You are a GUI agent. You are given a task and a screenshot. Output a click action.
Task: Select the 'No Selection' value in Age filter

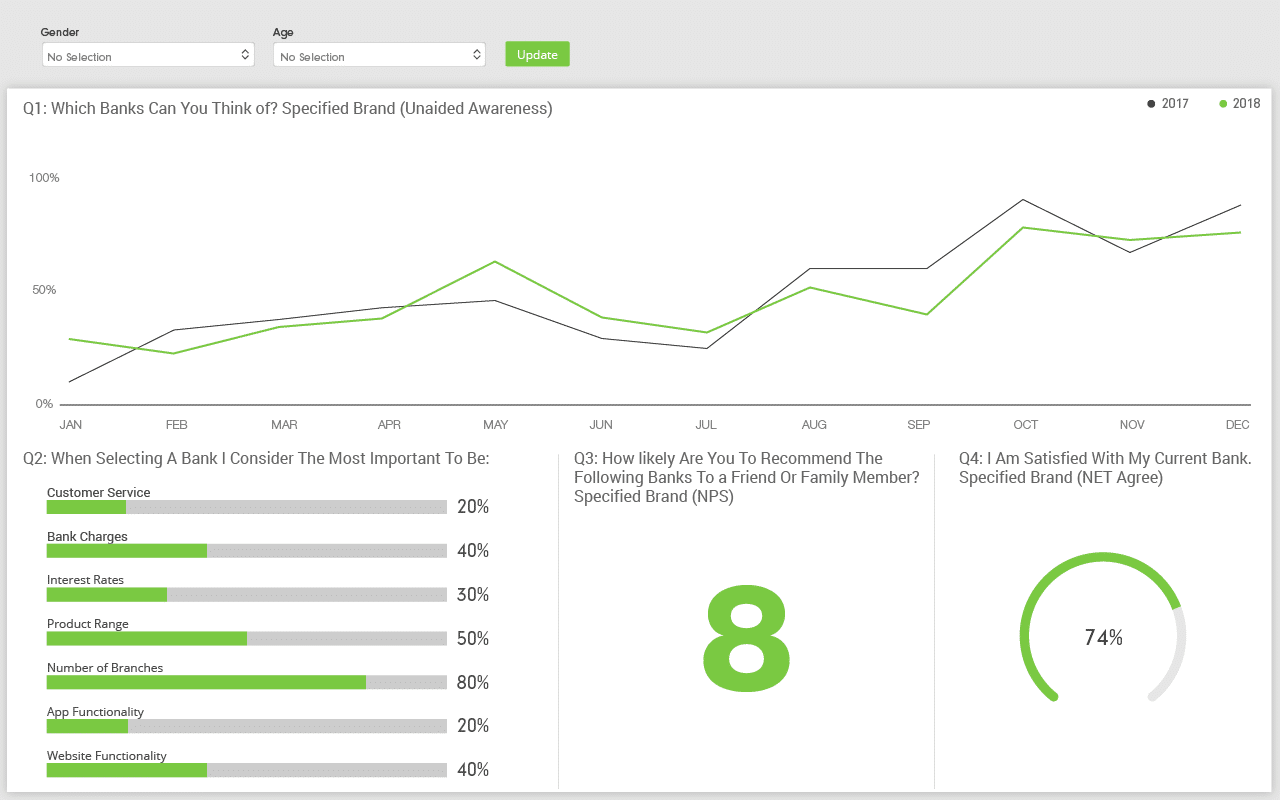pos(310,56)
